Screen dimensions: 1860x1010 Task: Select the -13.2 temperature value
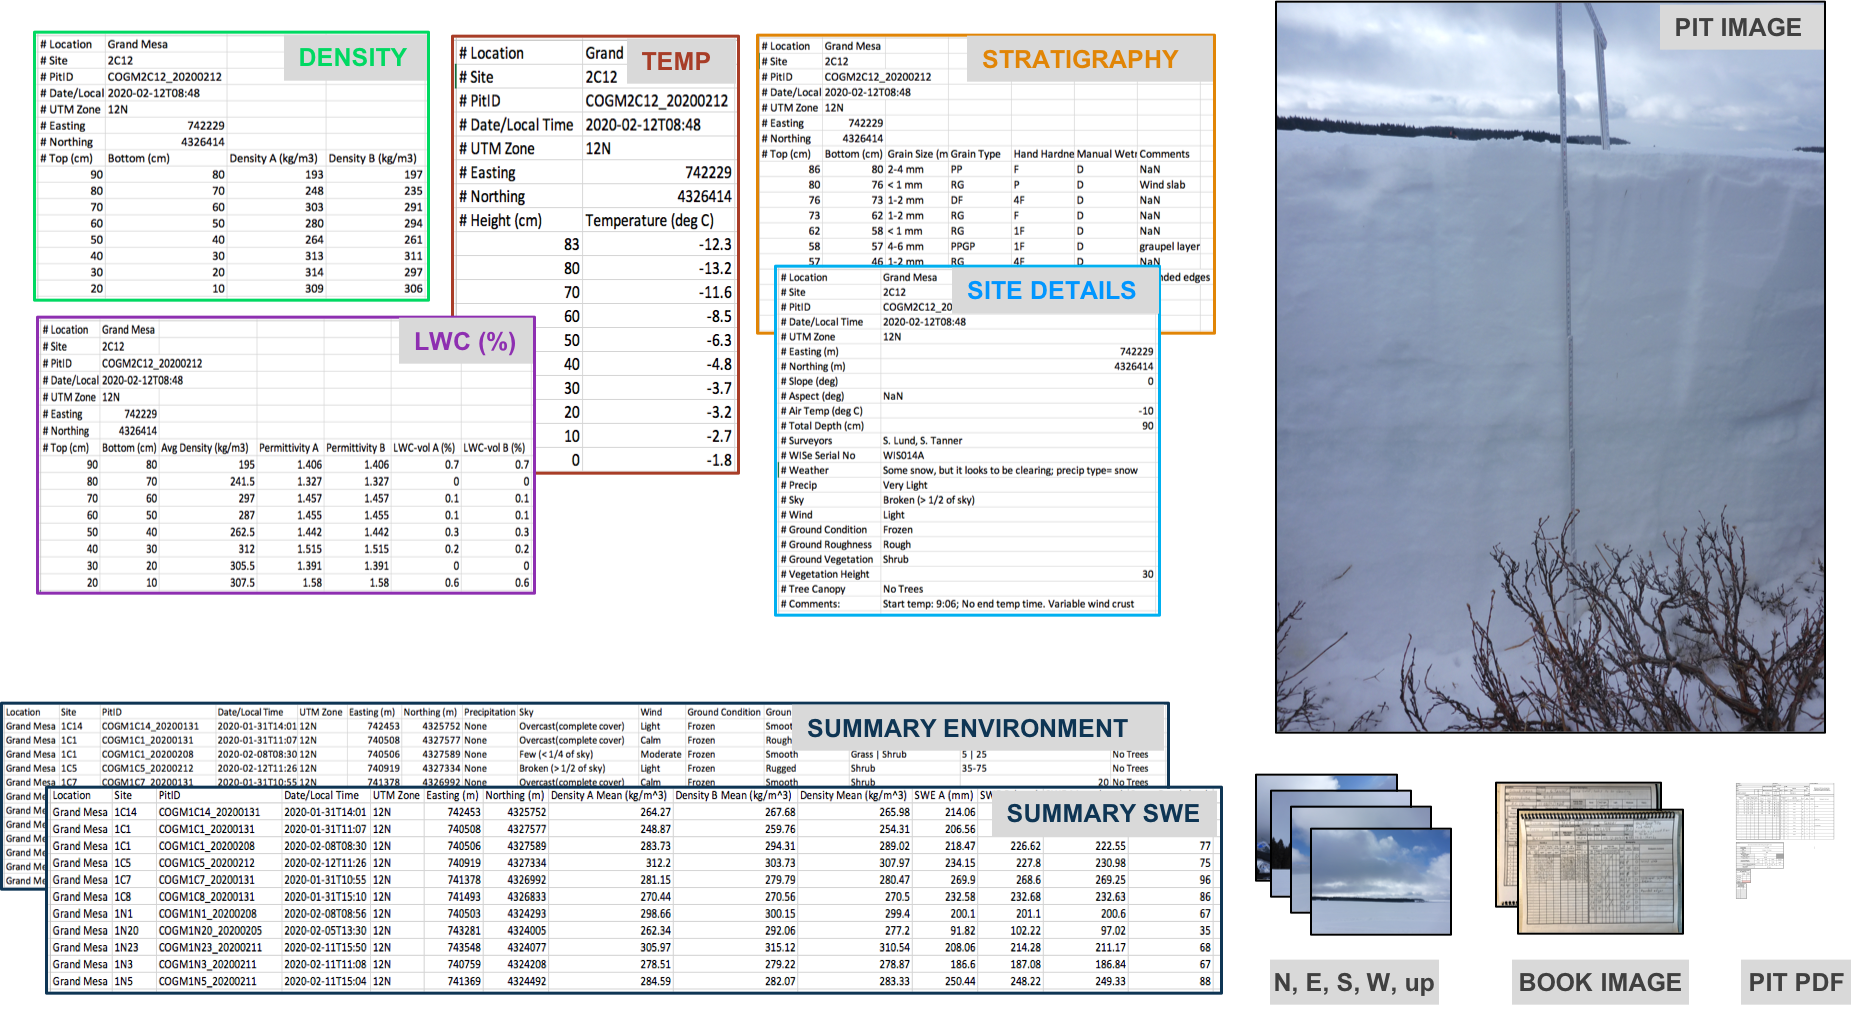[x=715, y=268]
